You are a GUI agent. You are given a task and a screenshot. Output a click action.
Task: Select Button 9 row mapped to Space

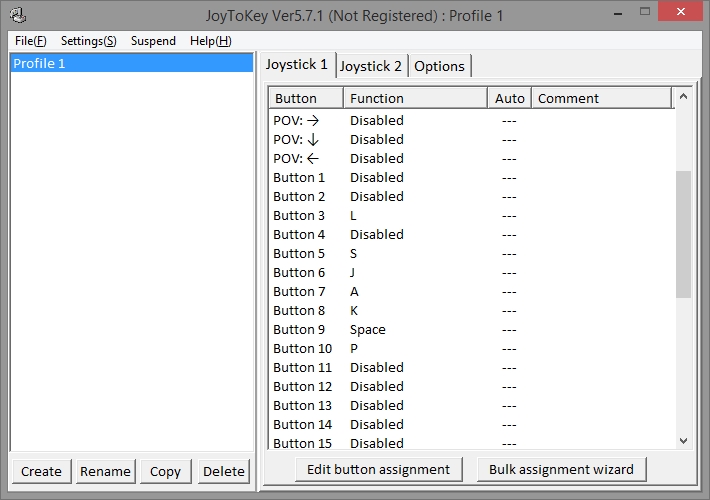coord(471,330)
